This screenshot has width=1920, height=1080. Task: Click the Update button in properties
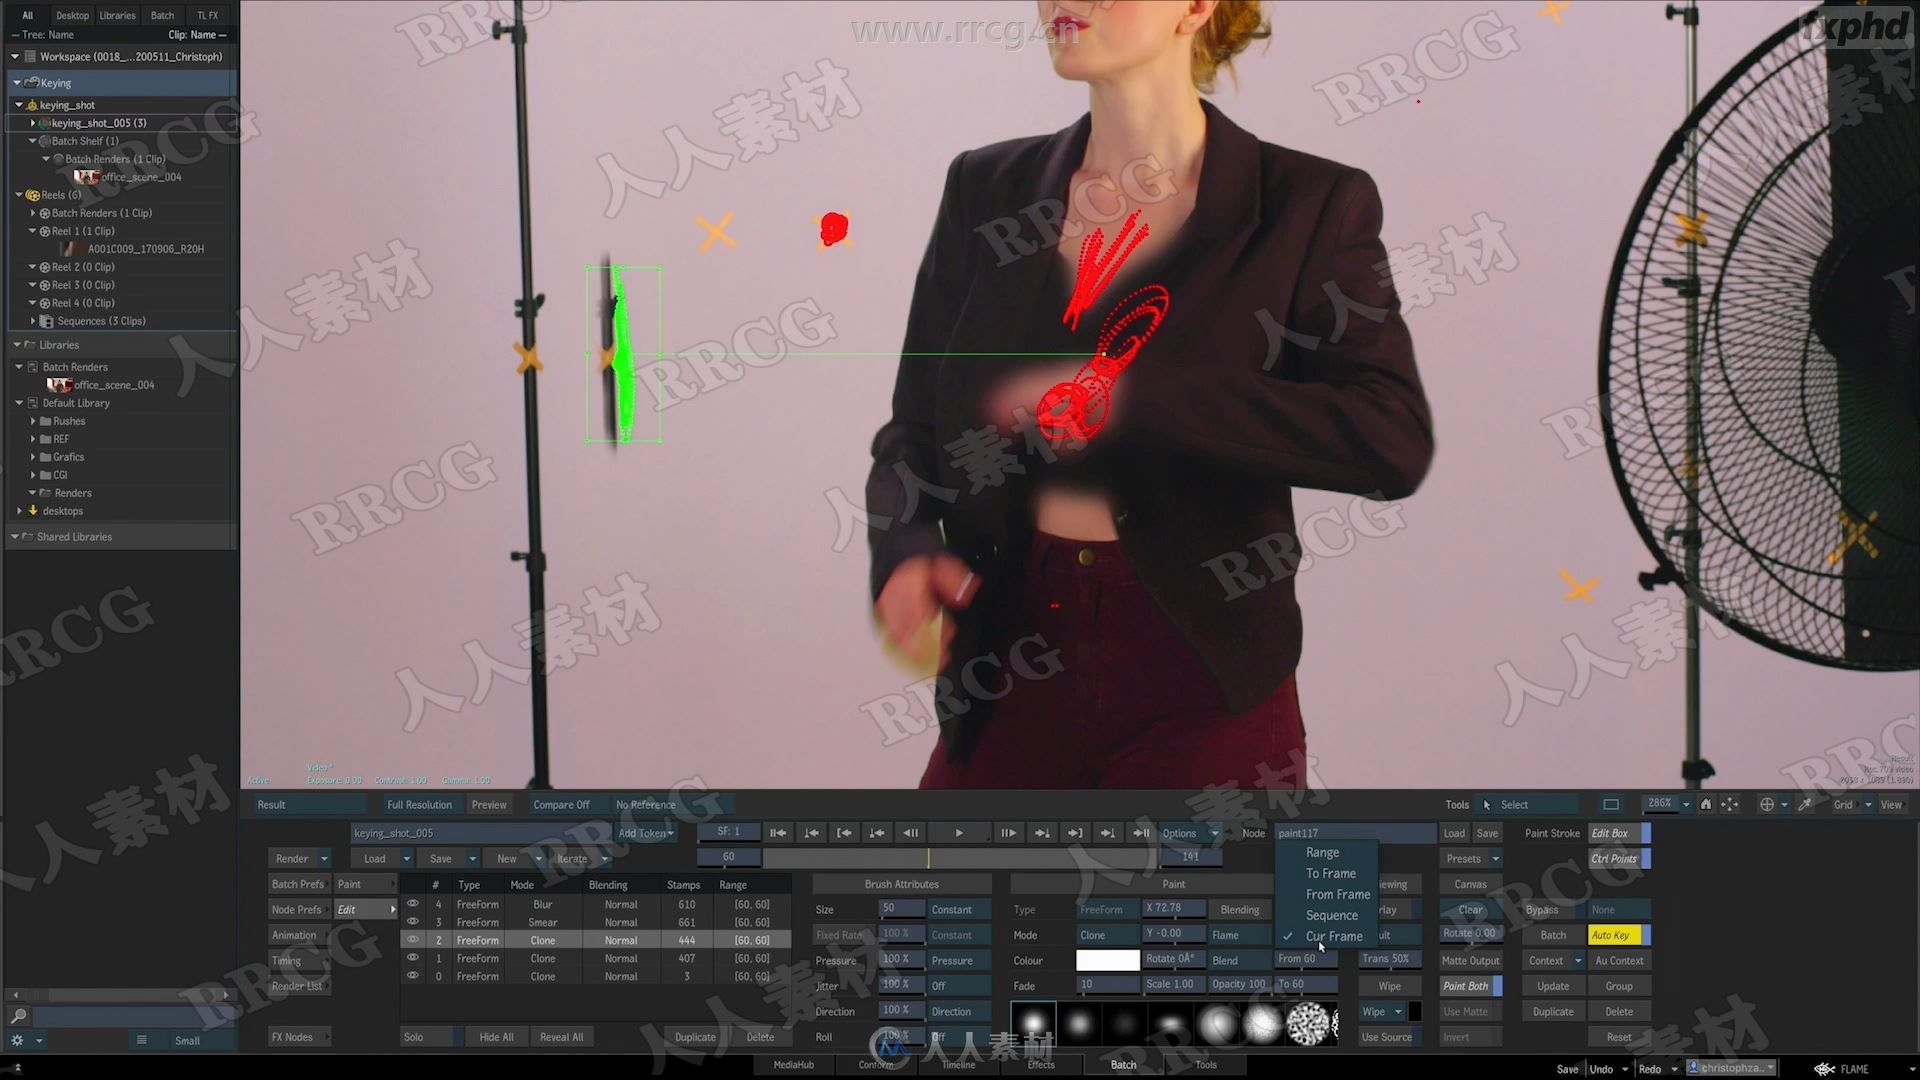tap(1552, 985)
